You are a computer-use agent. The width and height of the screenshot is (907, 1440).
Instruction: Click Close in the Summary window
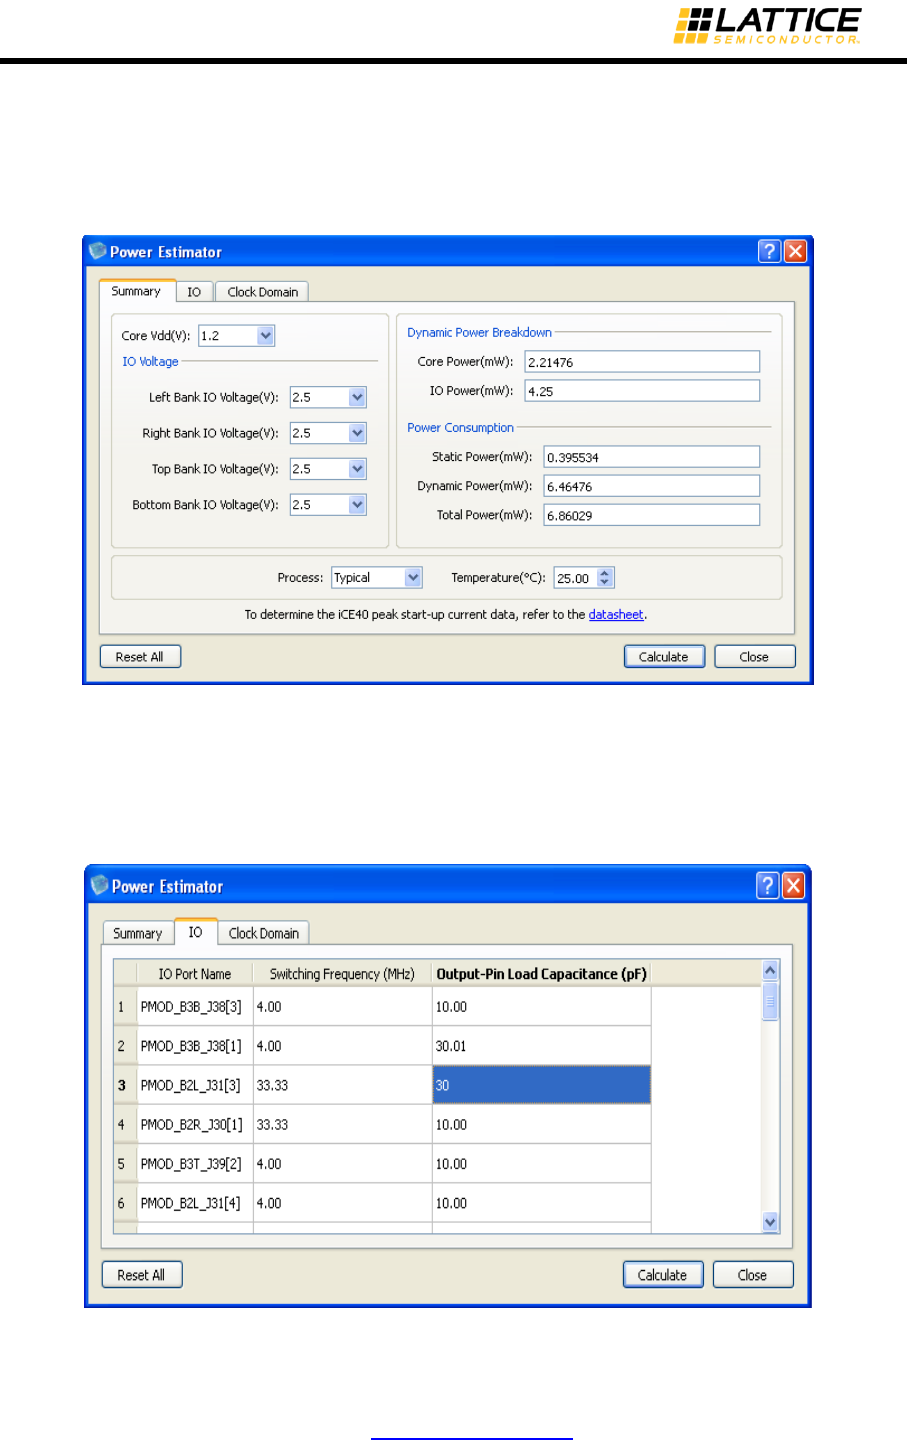click(x=755, y=657)
